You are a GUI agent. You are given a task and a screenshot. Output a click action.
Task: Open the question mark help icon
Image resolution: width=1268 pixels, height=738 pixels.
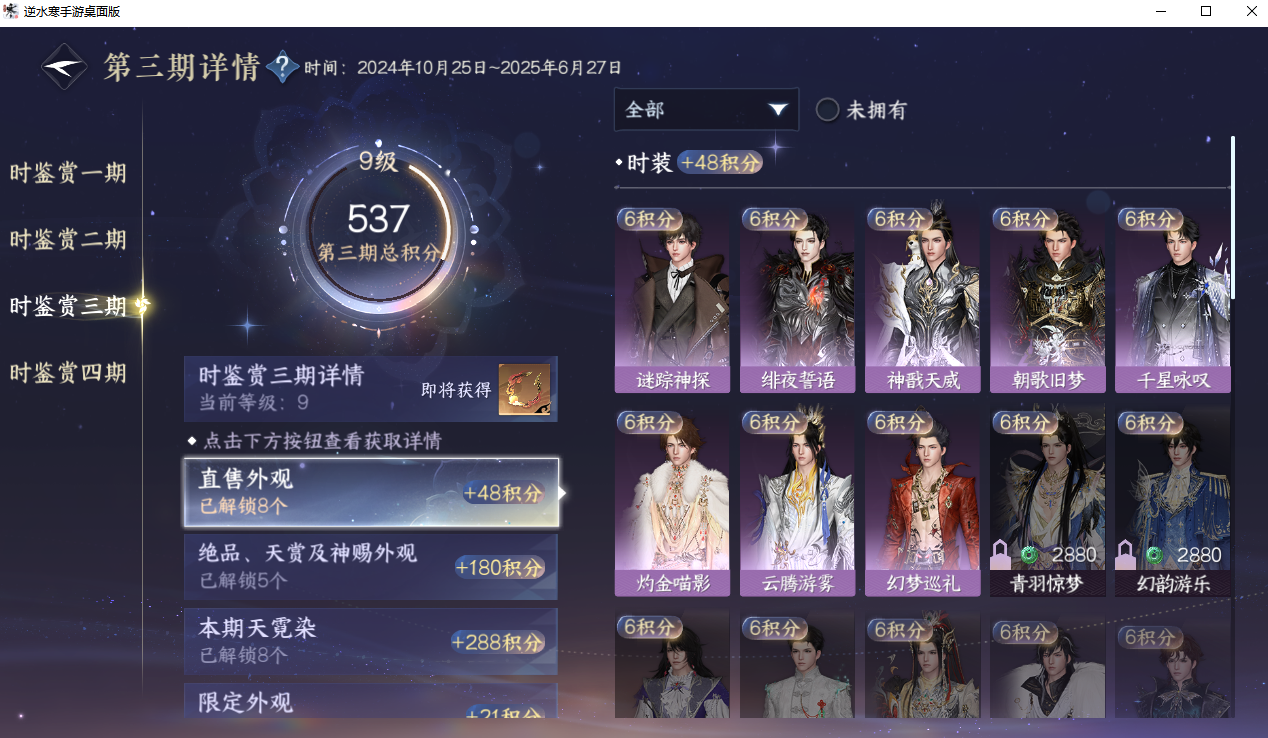(283, 67)
